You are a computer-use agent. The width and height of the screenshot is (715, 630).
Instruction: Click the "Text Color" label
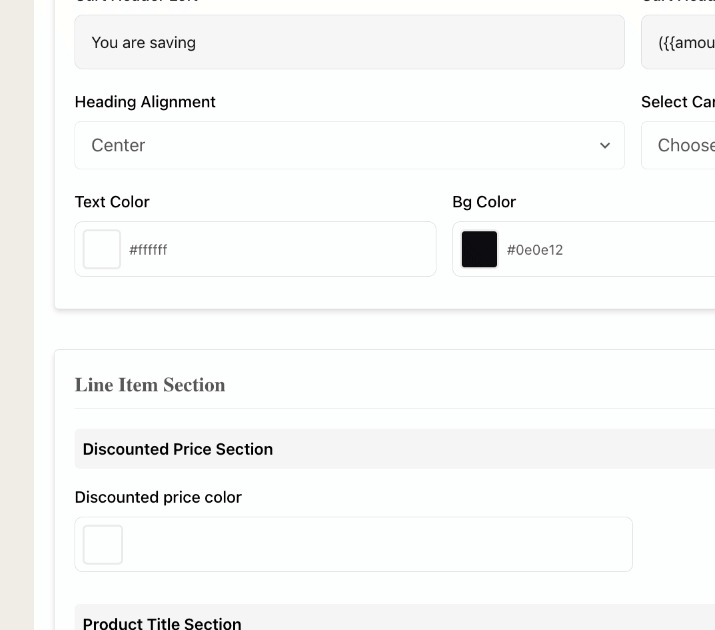coord(112,202)
